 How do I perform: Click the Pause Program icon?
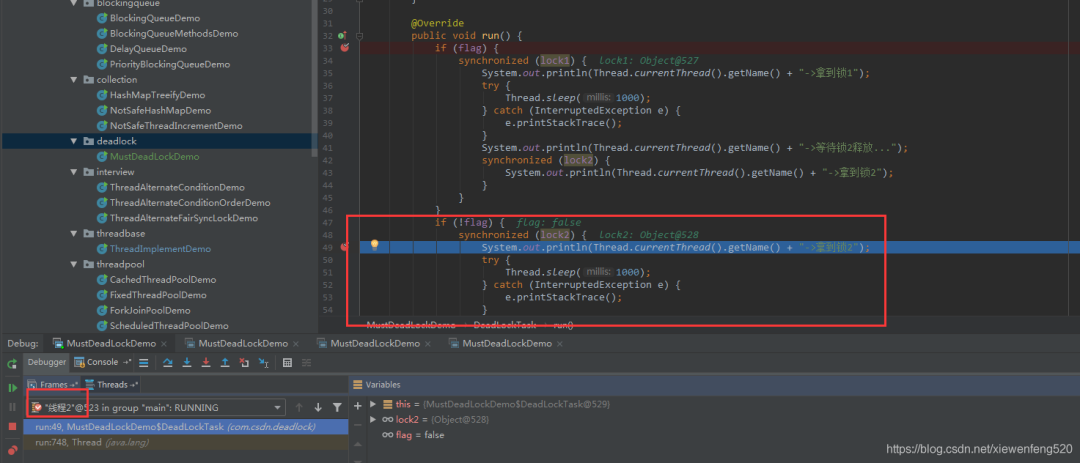pos(12,407)
